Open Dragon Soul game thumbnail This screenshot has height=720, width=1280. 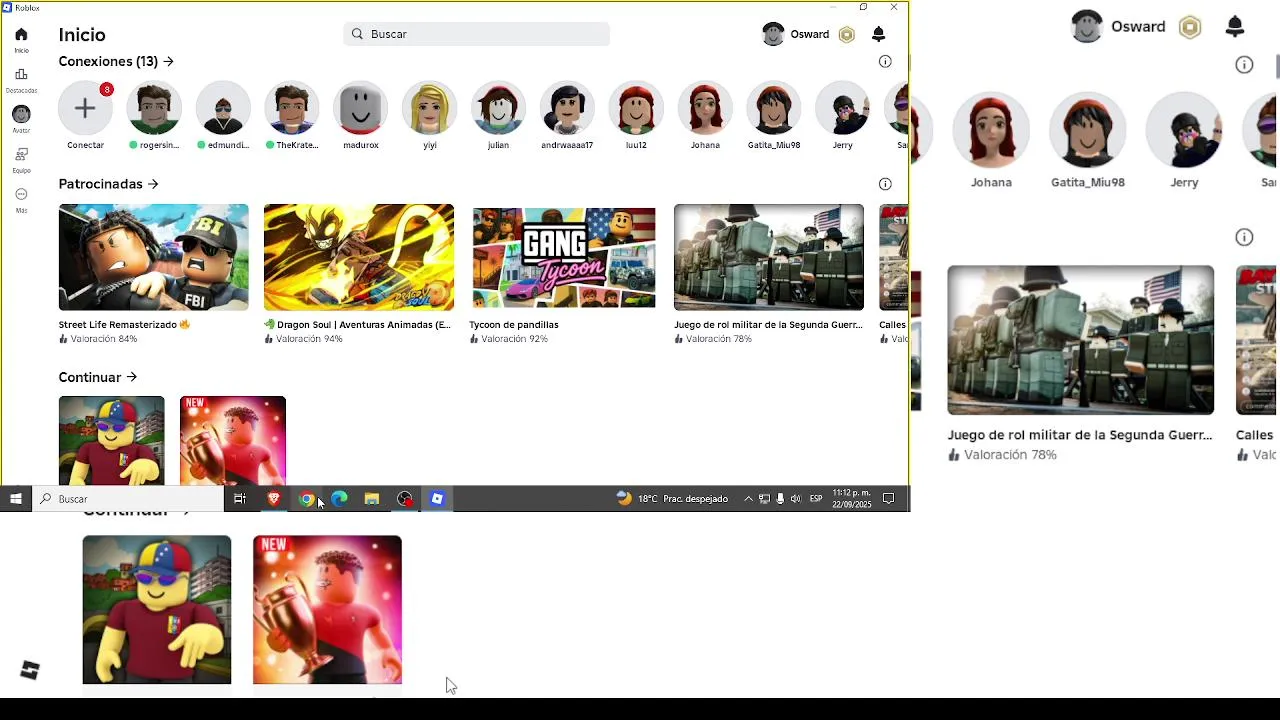(x=358, y=257)
